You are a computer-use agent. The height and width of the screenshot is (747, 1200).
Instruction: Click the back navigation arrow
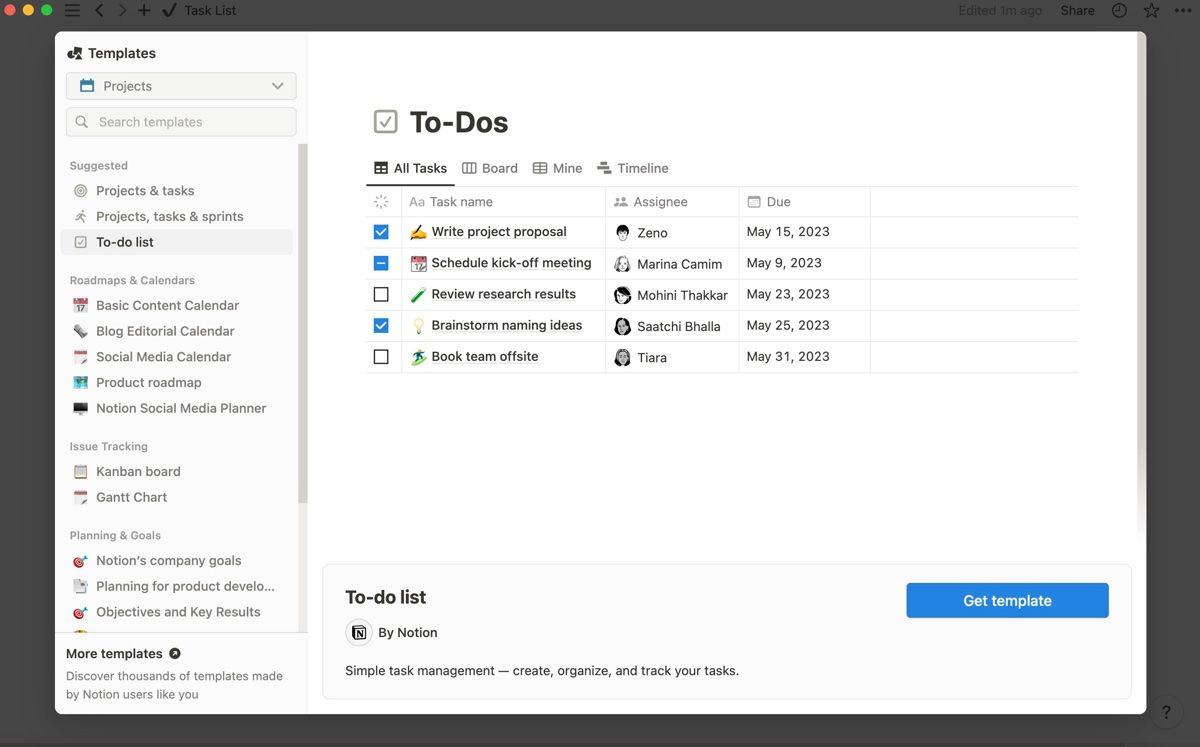[99, 11]
